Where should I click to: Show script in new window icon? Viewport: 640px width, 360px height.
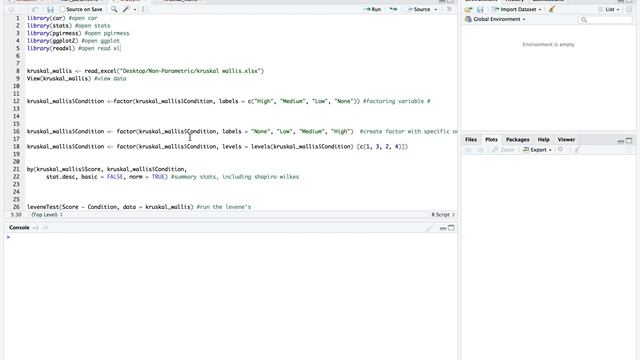tap(36, 9)
